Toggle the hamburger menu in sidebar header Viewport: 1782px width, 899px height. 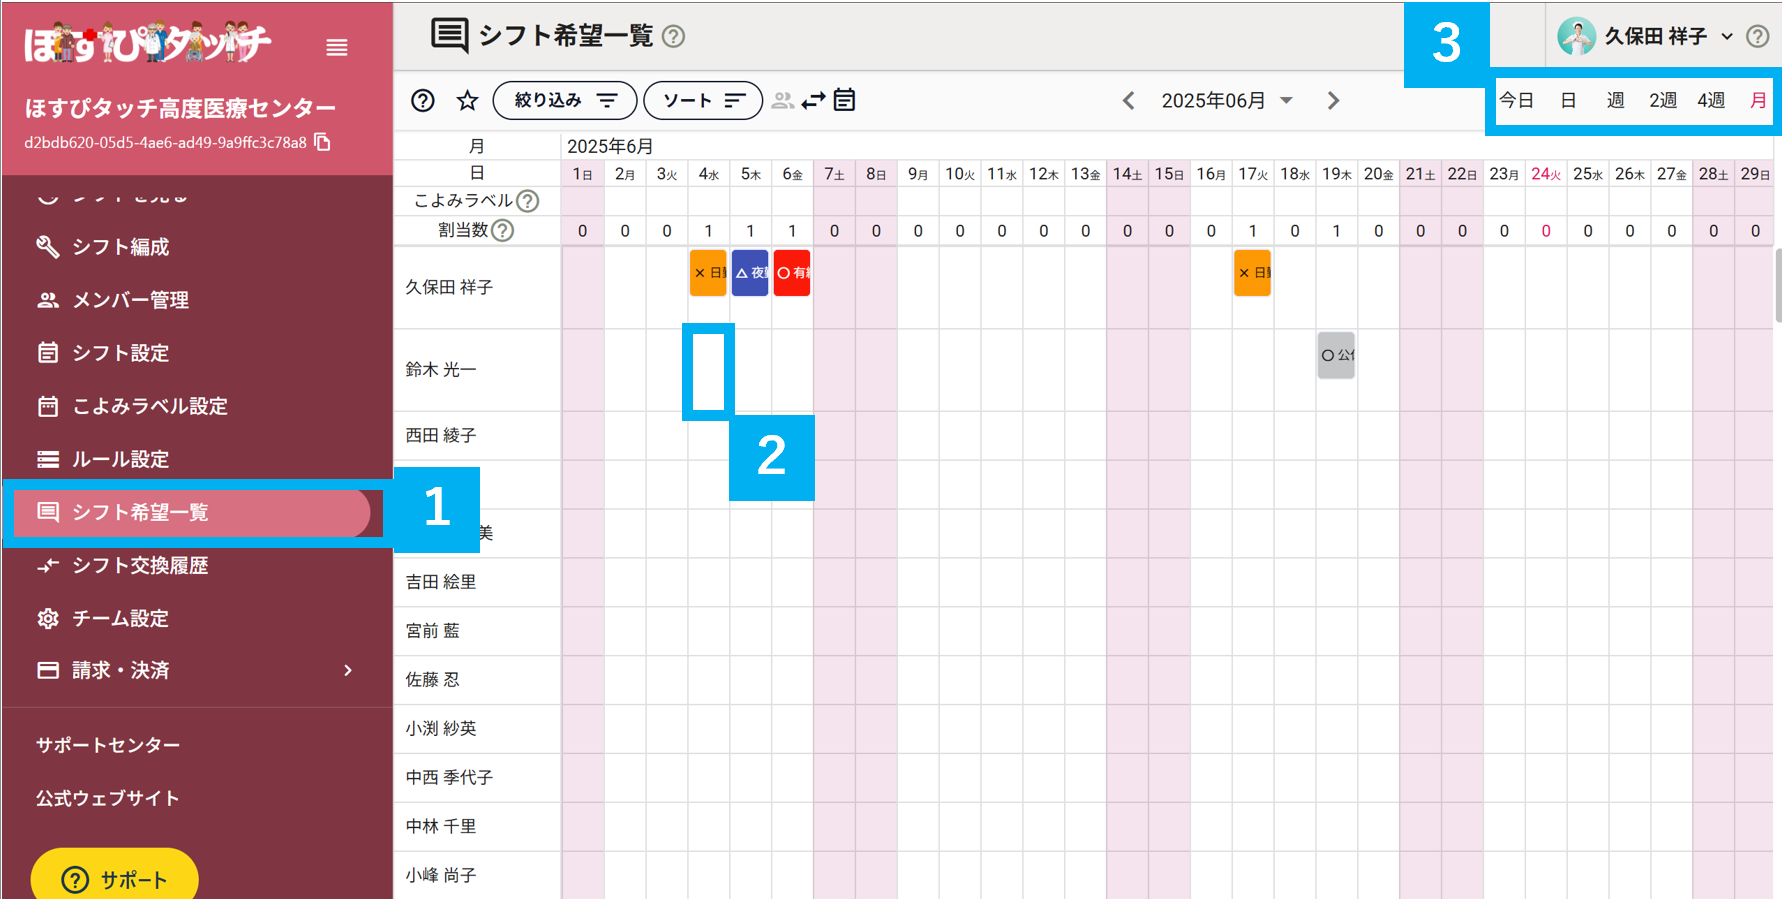(337, 48)
